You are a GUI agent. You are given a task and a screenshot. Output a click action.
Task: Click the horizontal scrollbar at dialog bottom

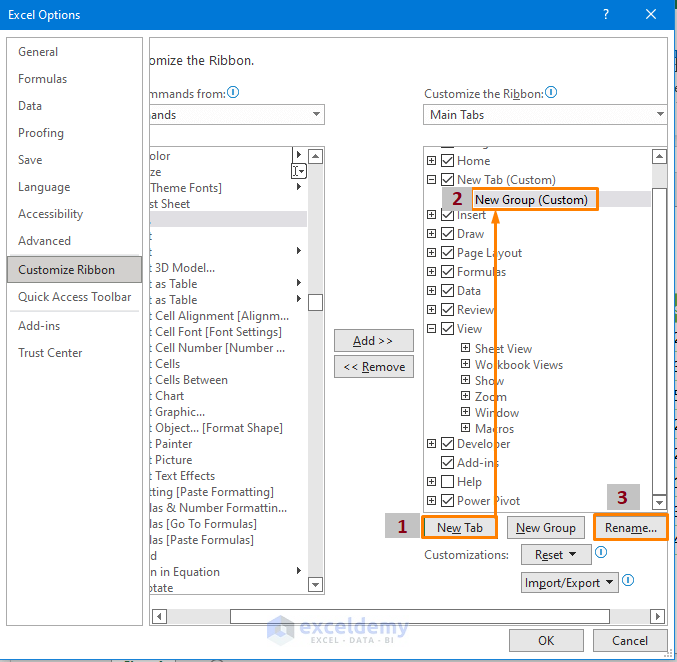(420, 616)
